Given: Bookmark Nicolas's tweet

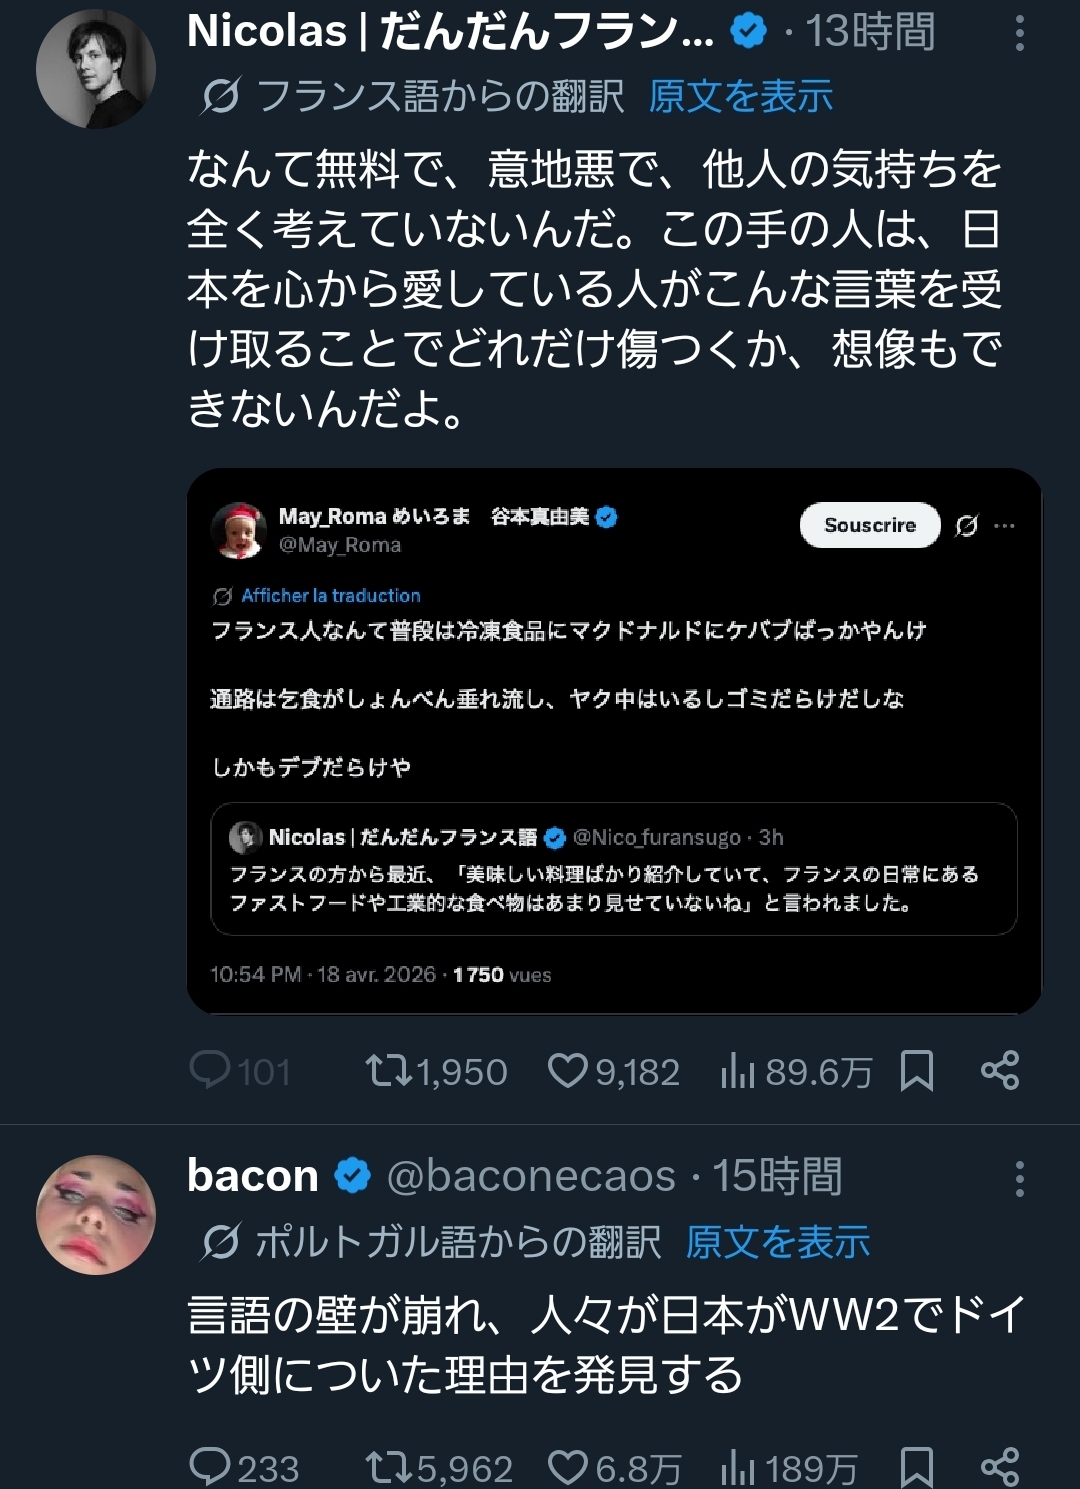Looking at the screenshot, I should pos(917,1071).
